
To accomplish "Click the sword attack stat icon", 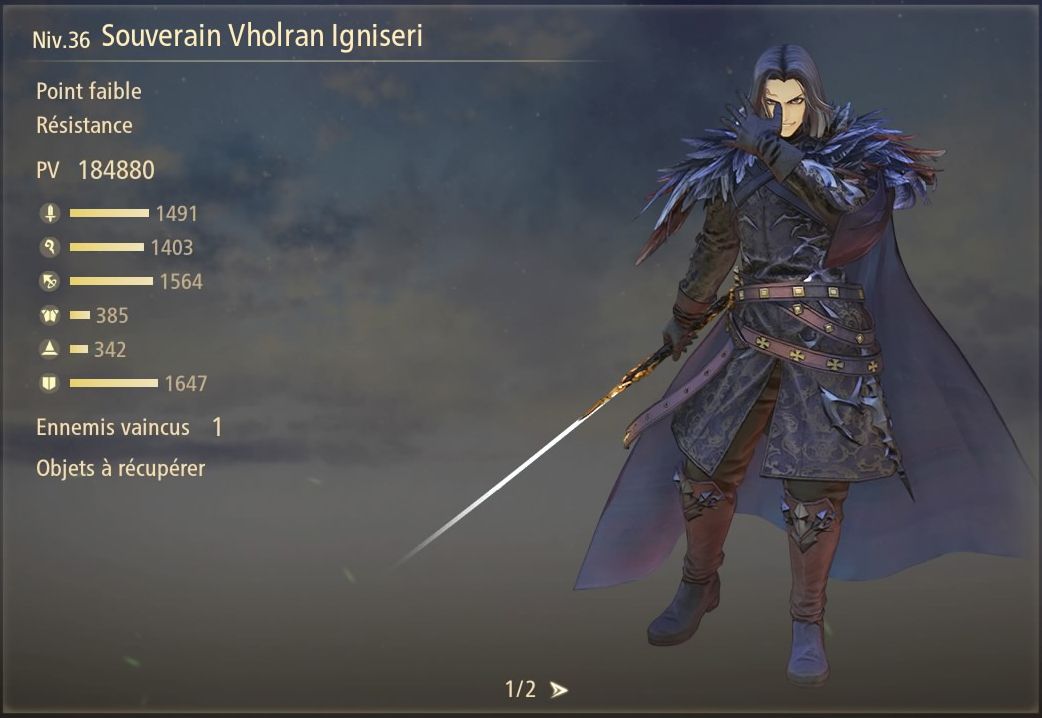I will [50, 213].
